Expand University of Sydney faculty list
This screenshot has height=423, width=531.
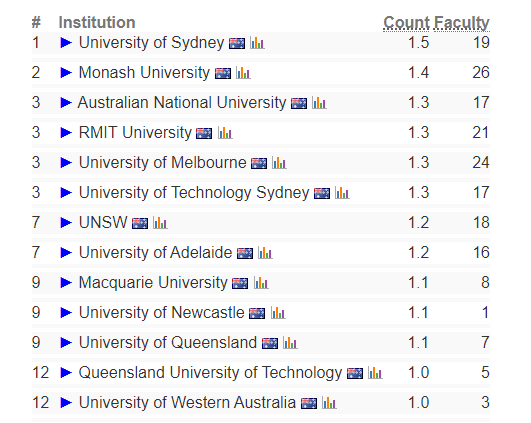(66, 43)
